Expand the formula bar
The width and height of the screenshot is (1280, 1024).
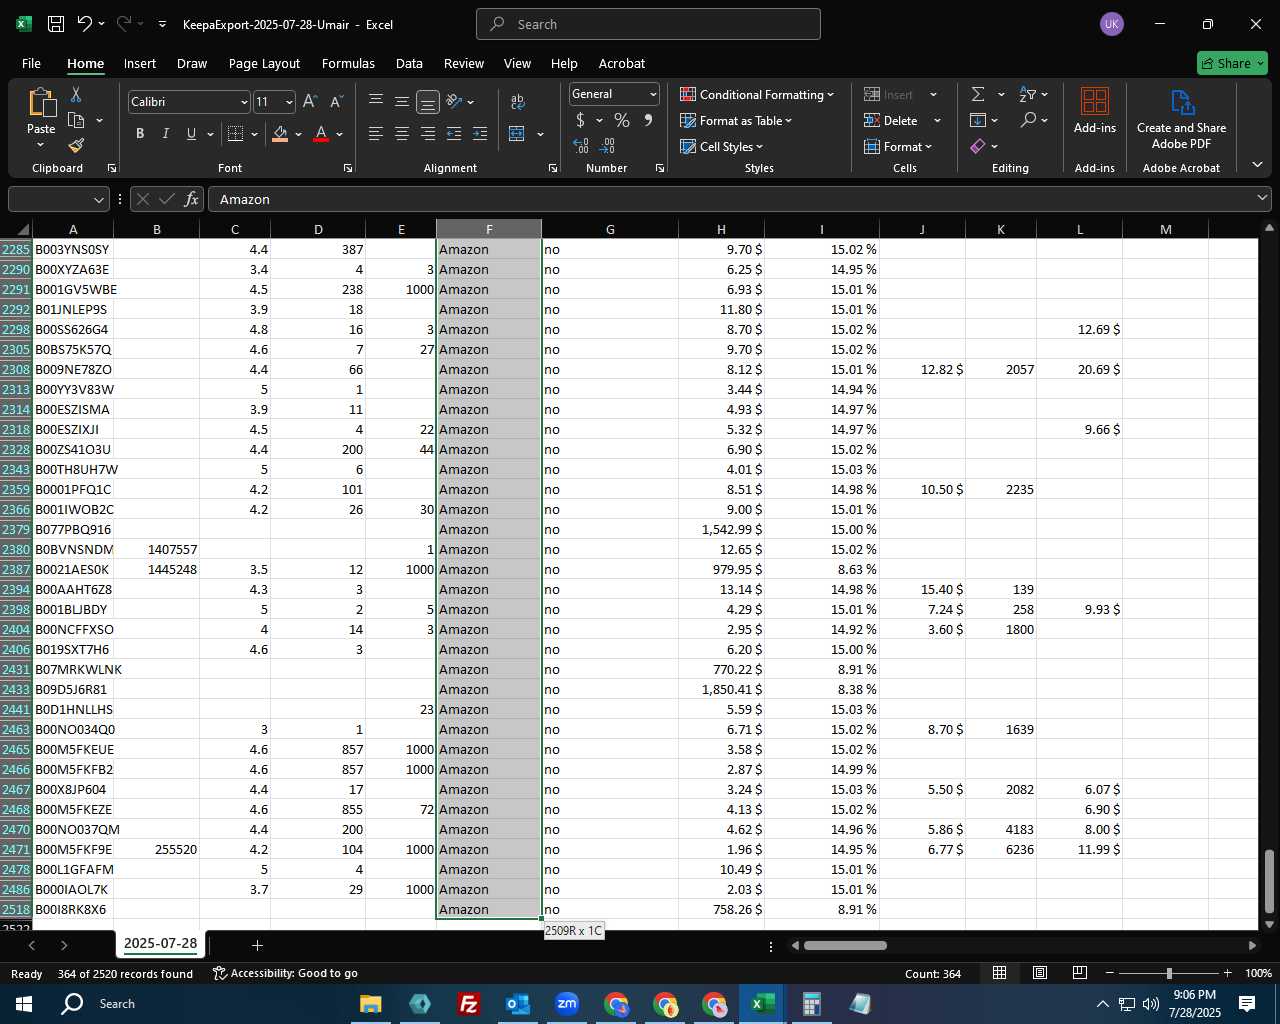pos(1262,198)
